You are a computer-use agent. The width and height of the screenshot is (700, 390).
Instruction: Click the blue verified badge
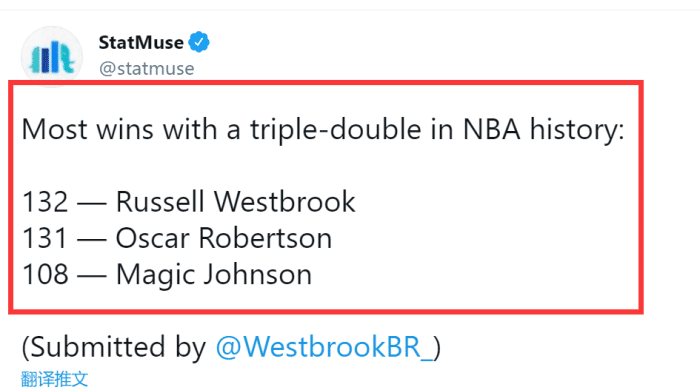199,42
